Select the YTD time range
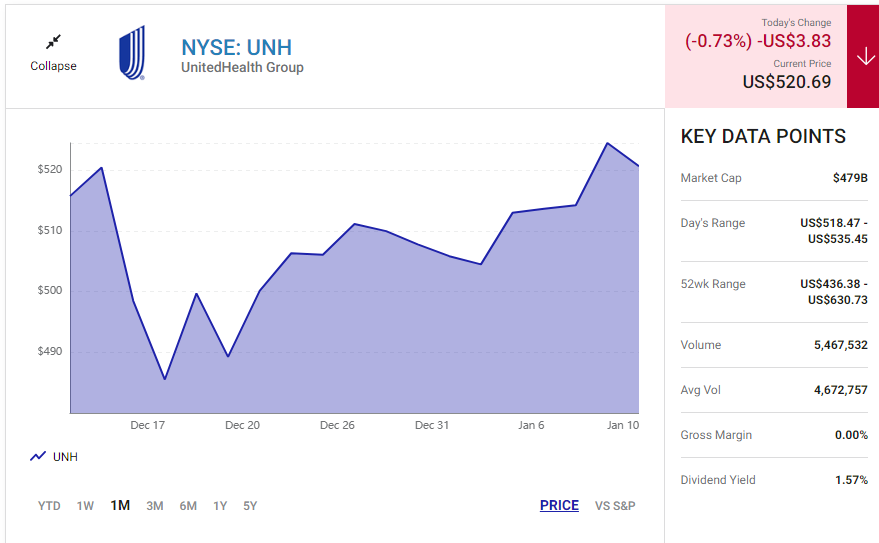Image resolution: width=879 pixels, height=543 pixels. pos(49,506)
